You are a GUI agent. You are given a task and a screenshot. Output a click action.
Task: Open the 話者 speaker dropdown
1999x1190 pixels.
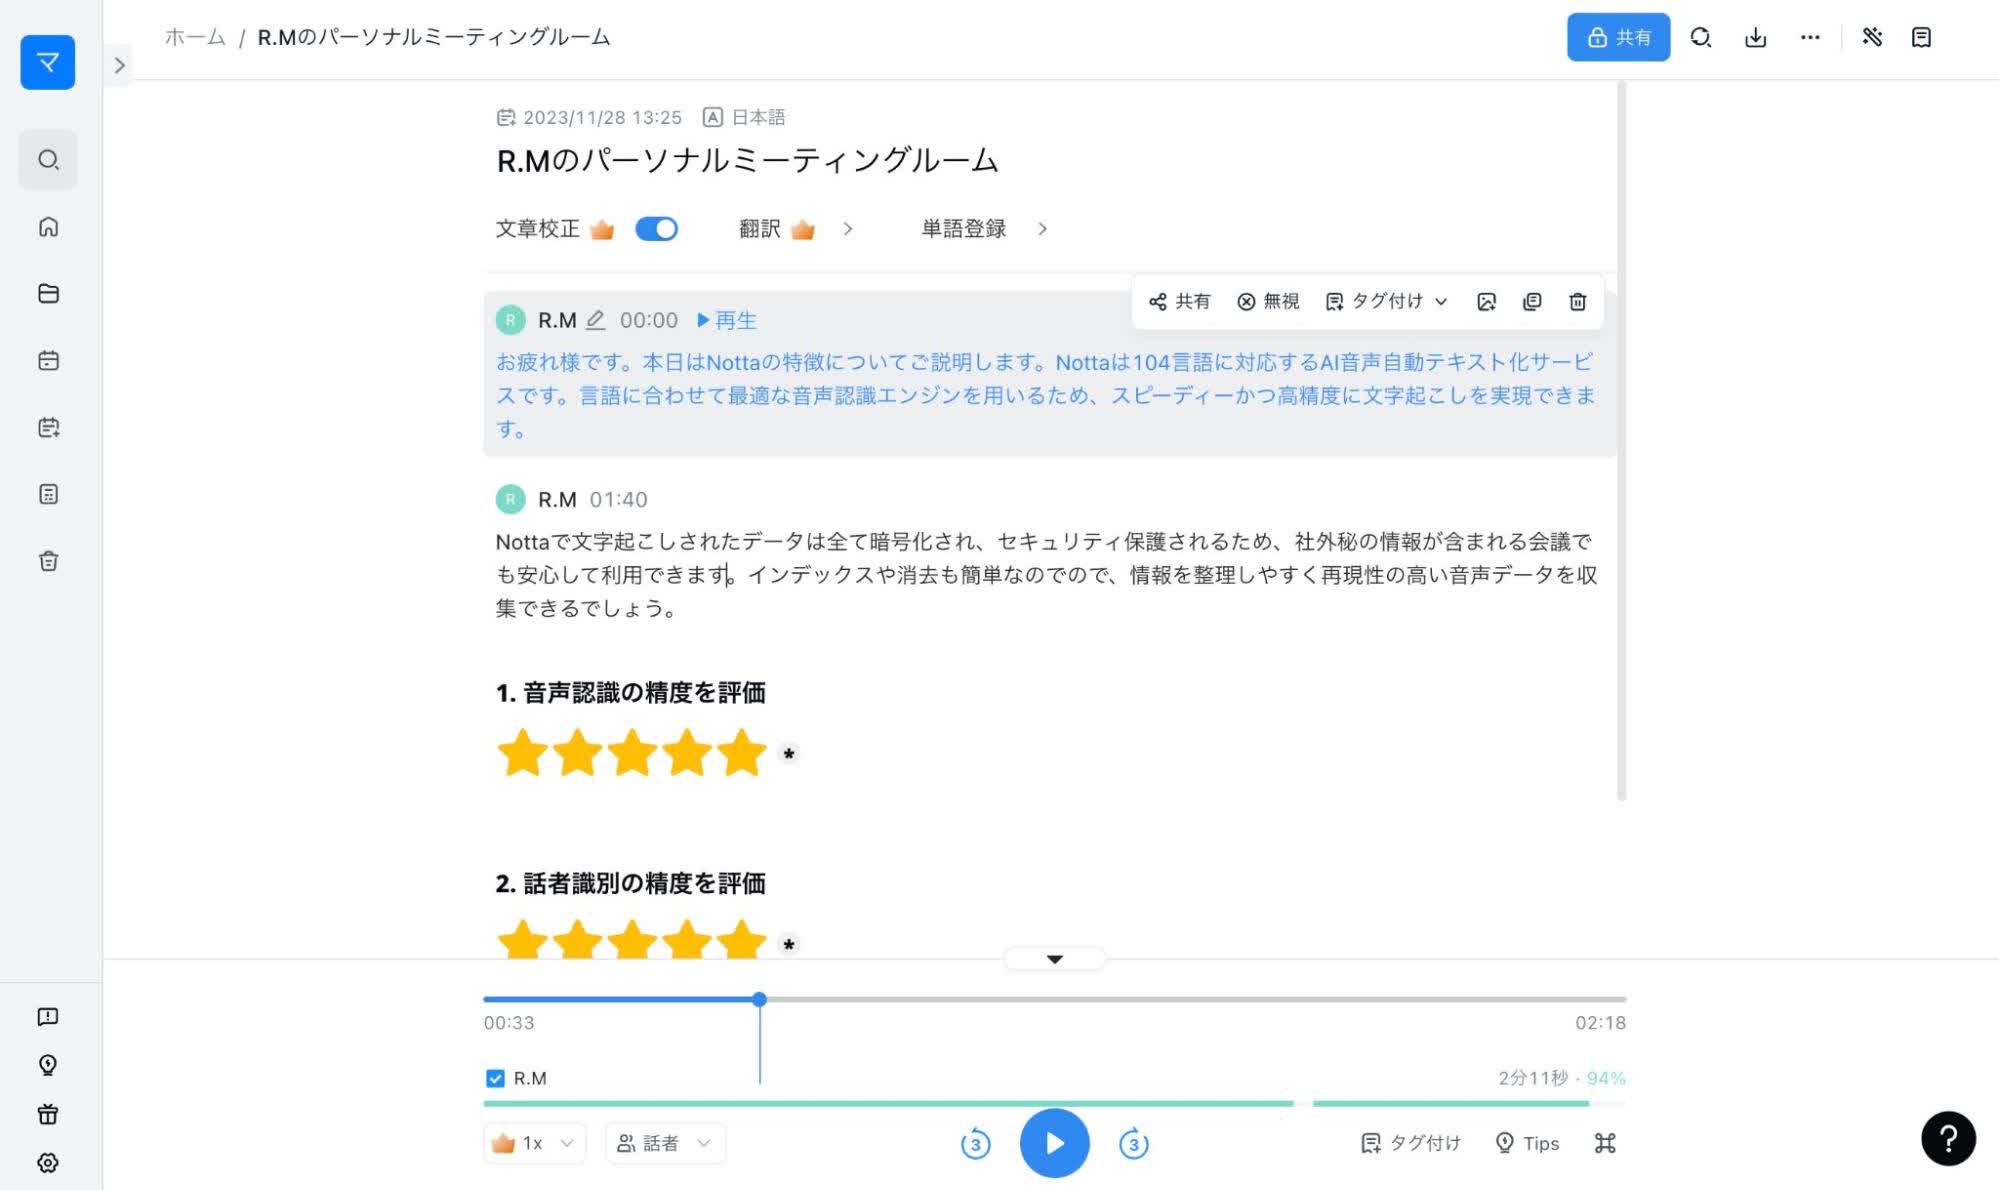pyautogui.click(x=665, y=1143)
